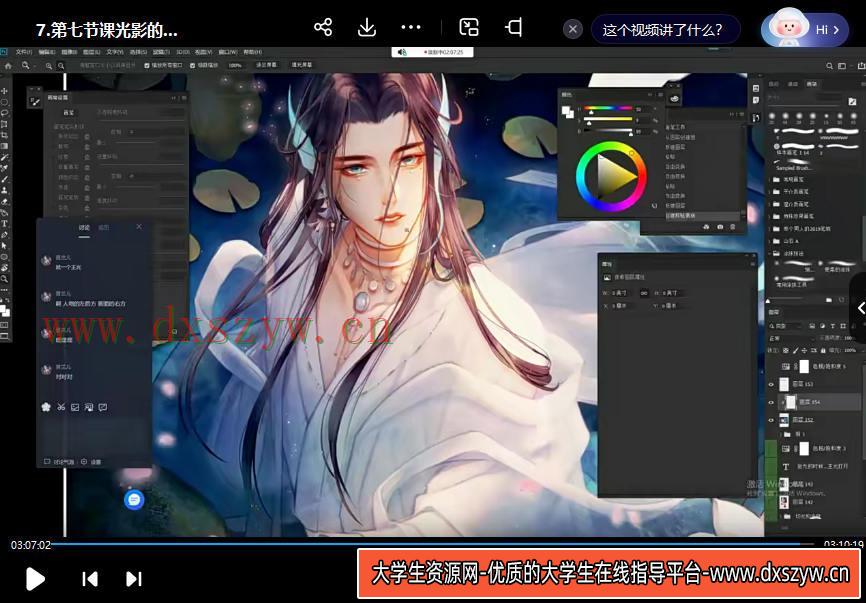Open the layers filter type dropdown
Image resolution: width=866 pixels, height=603 pixels.
point(786,326)
